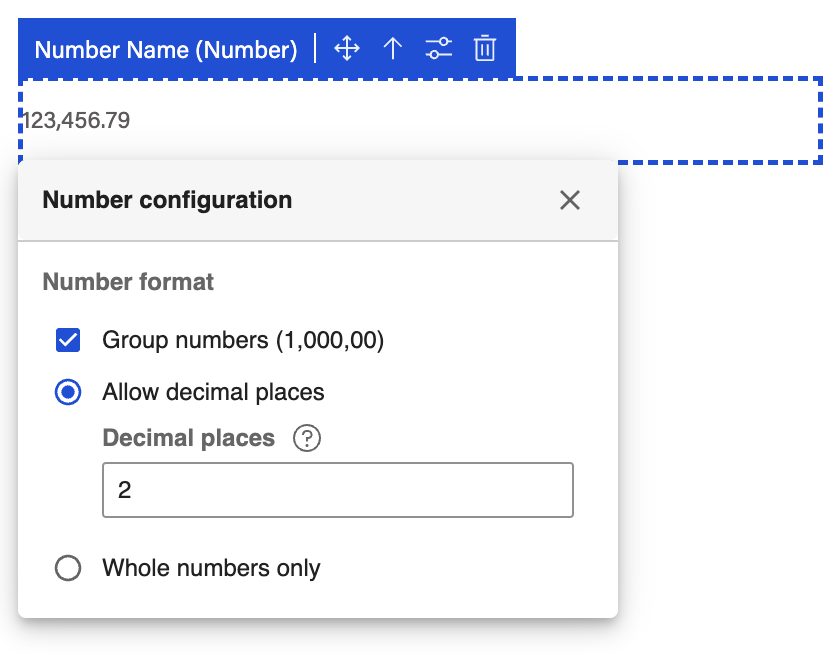Screen dimensions: 840x654
Task: Click the Number configuration panel heading
Action: pos(167,200)
